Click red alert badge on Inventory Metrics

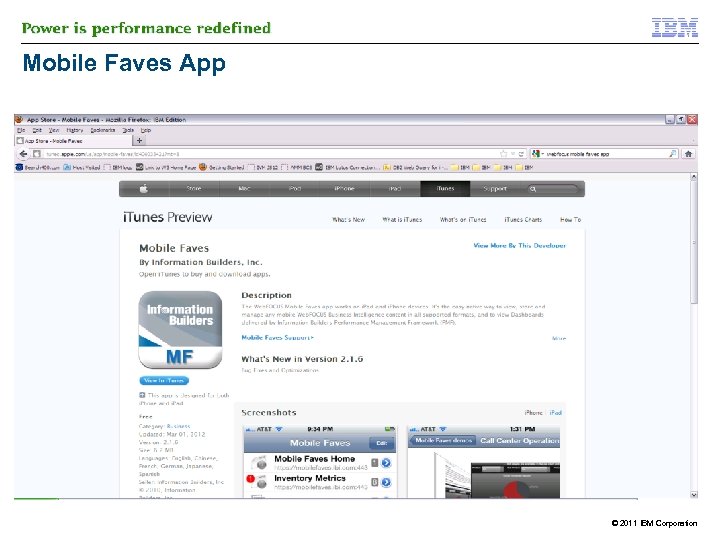(251, 479)
